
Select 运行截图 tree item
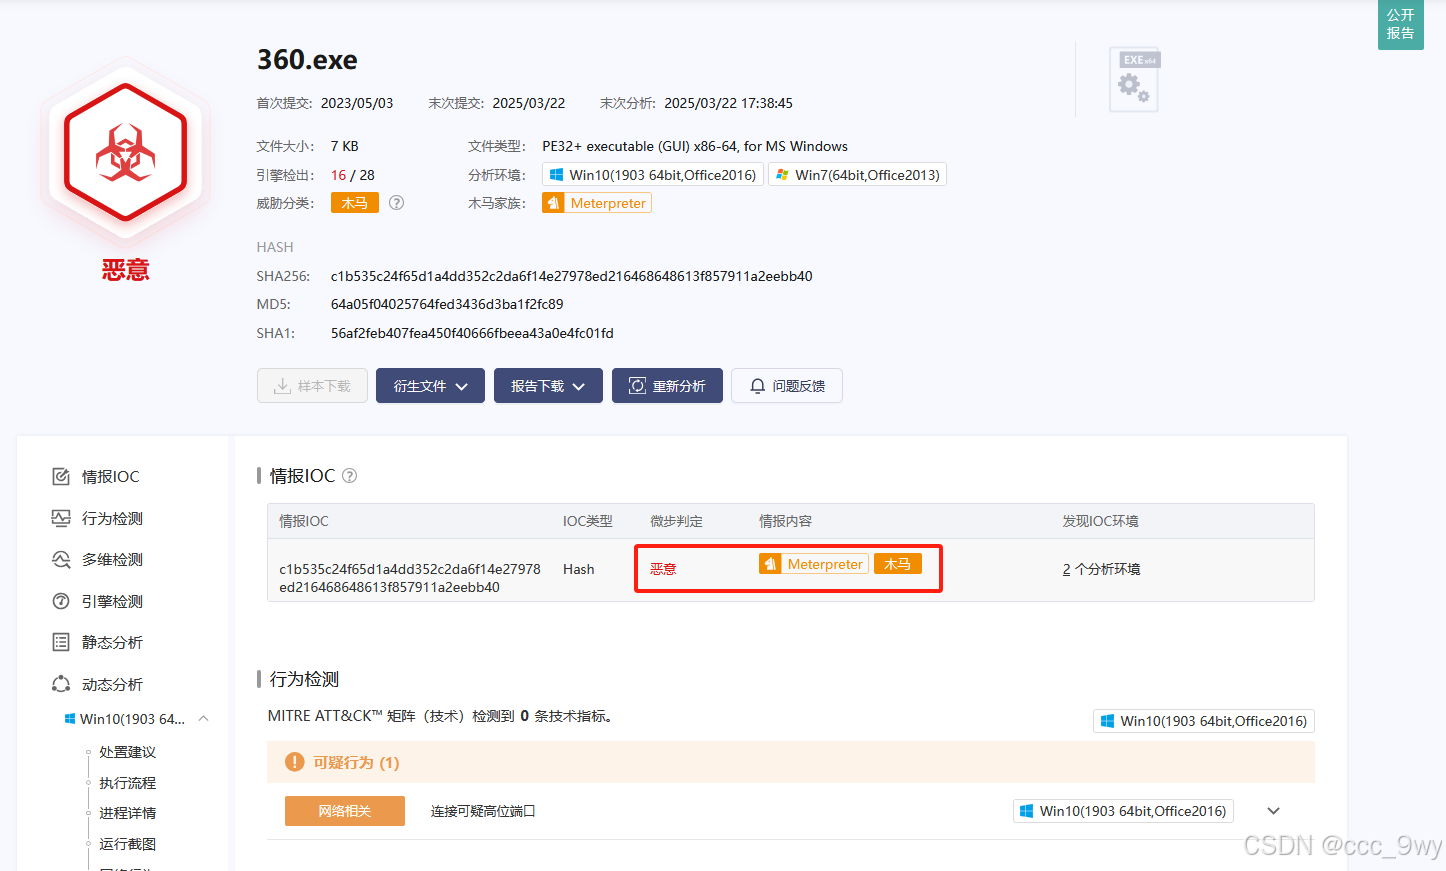pos(127,844)
